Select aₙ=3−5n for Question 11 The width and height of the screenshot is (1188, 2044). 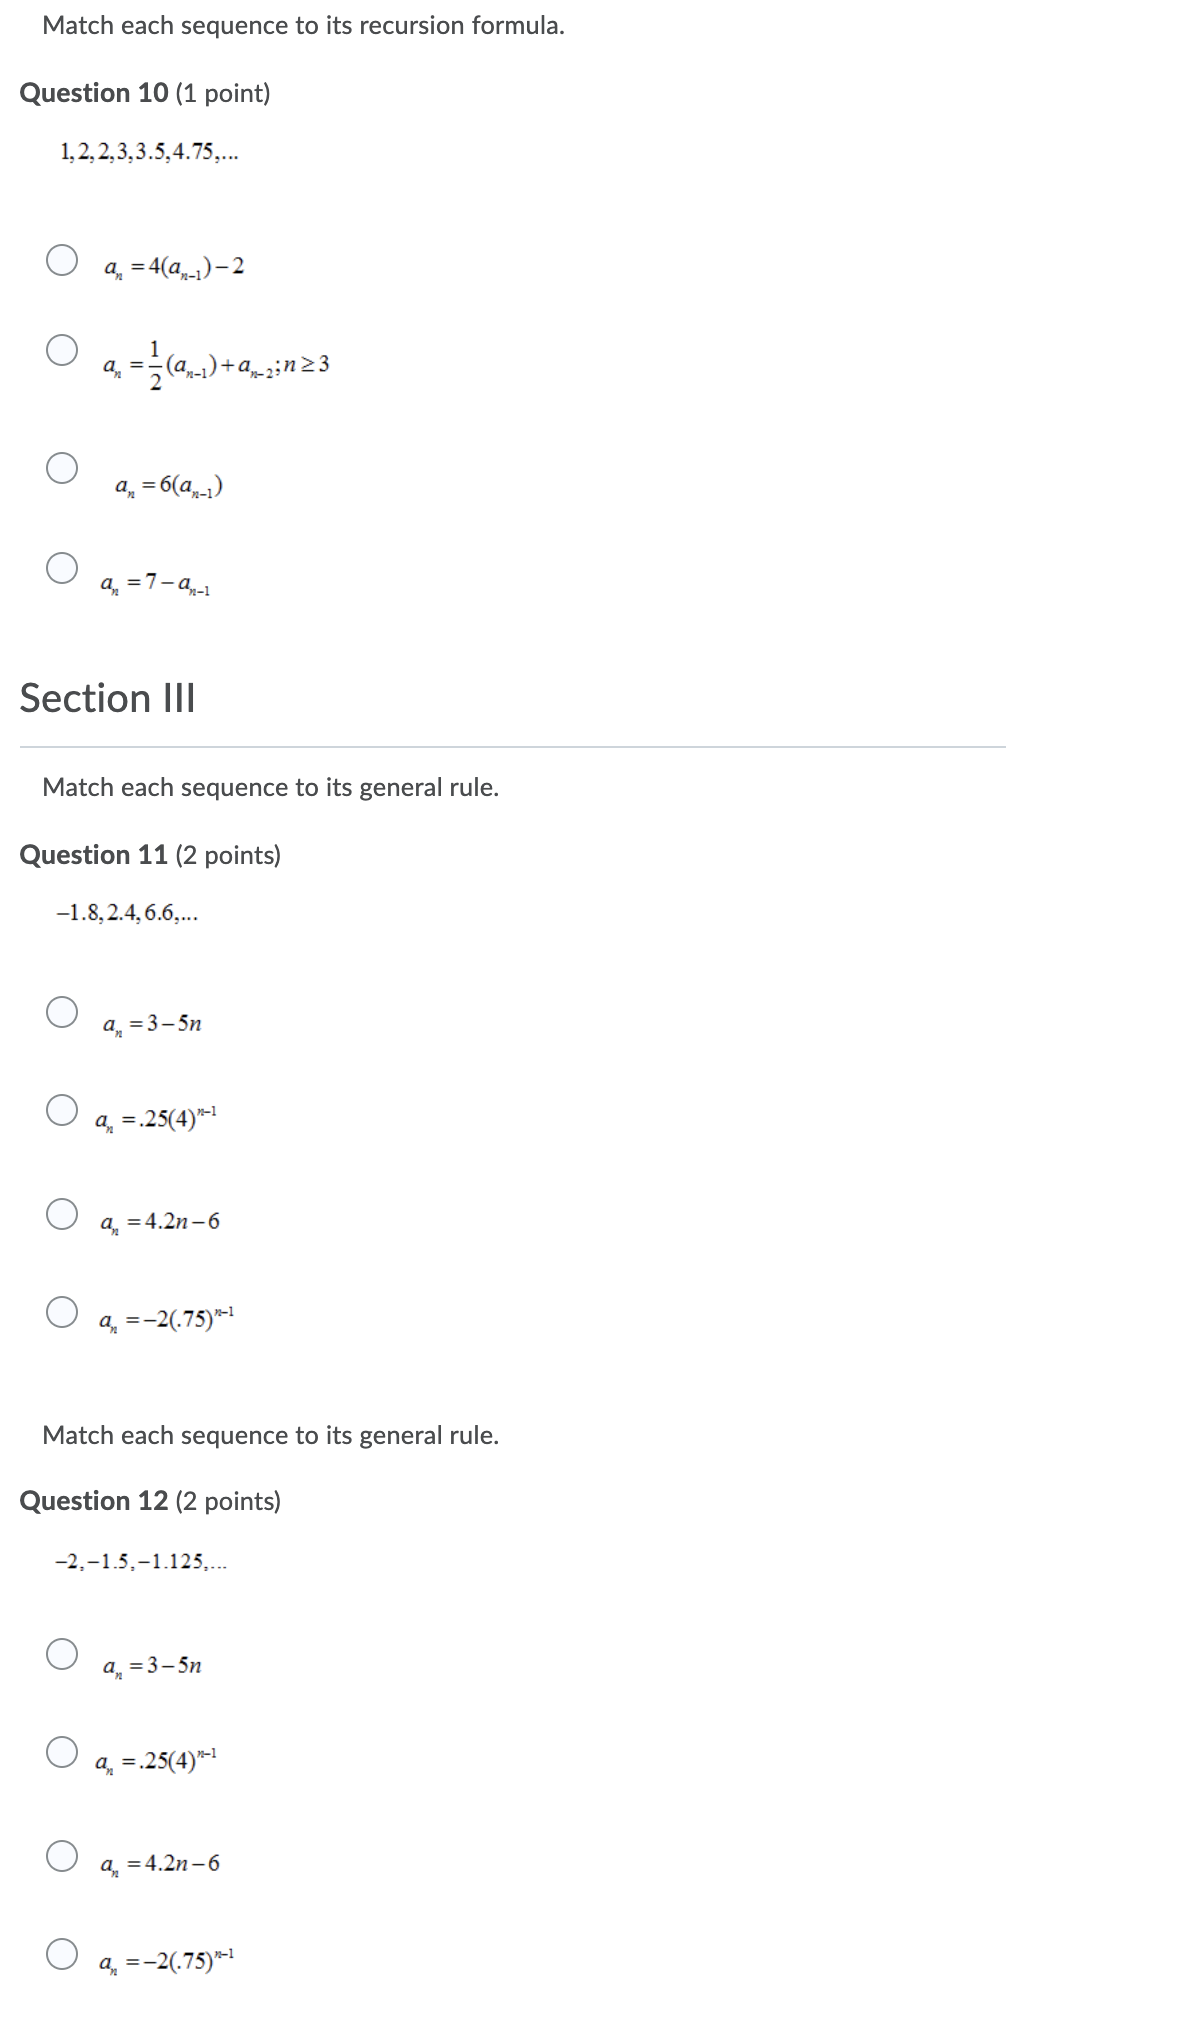[62, 1013]
